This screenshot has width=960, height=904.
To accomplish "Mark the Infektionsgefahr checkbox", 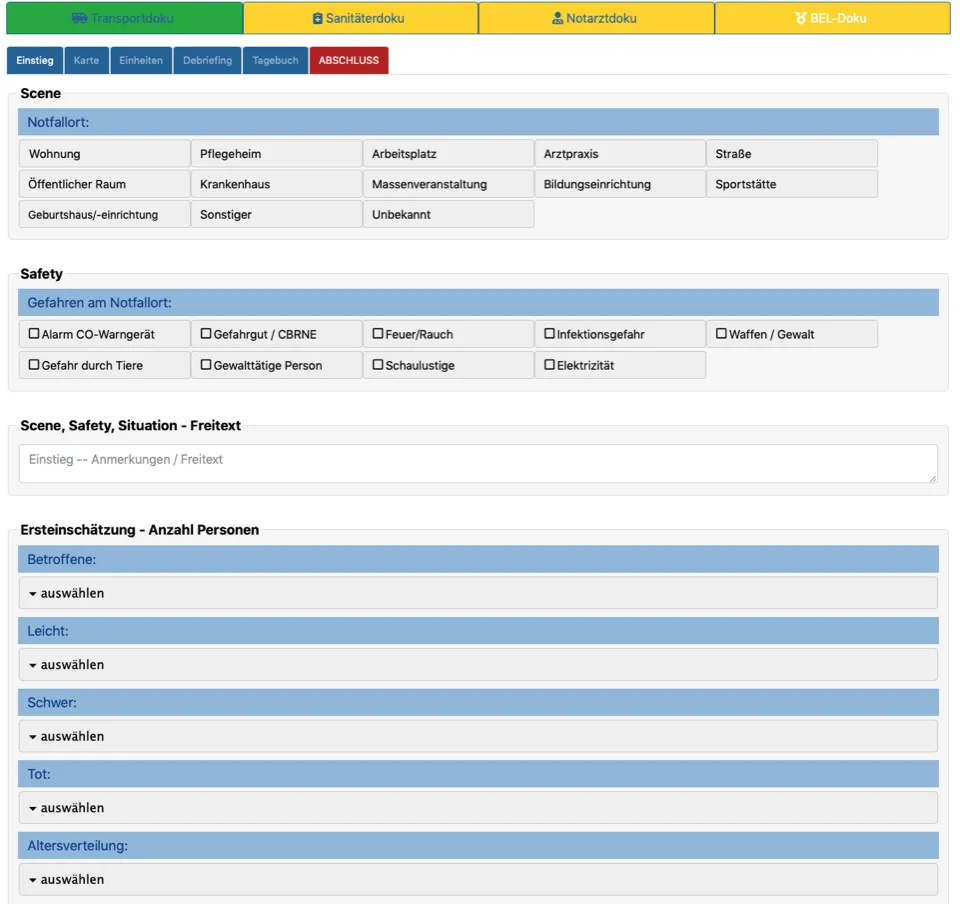I will 550,334.
